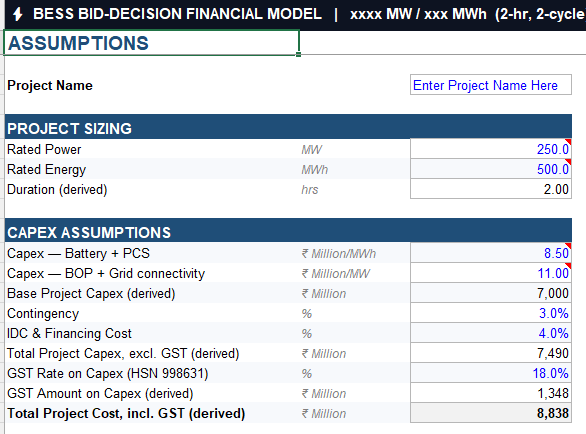Viewport: 586px width, 434px height.
Task: Select the Contingency value 3.0%
Action: click(x=491, y=313)
